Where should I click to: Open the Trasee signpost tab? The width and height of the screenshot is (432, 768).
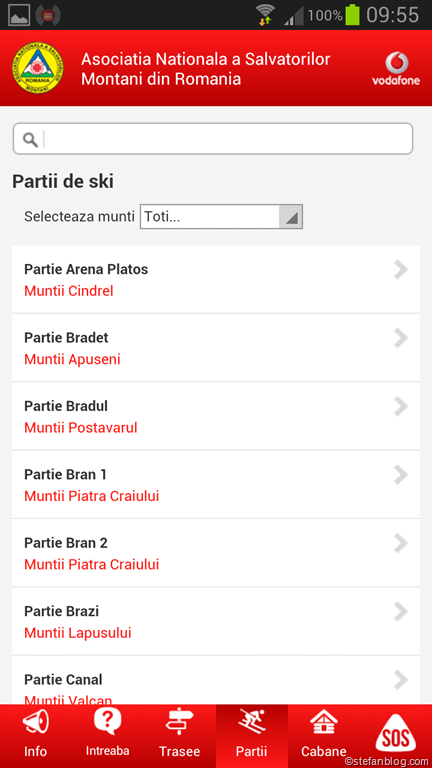coord(180,736)
